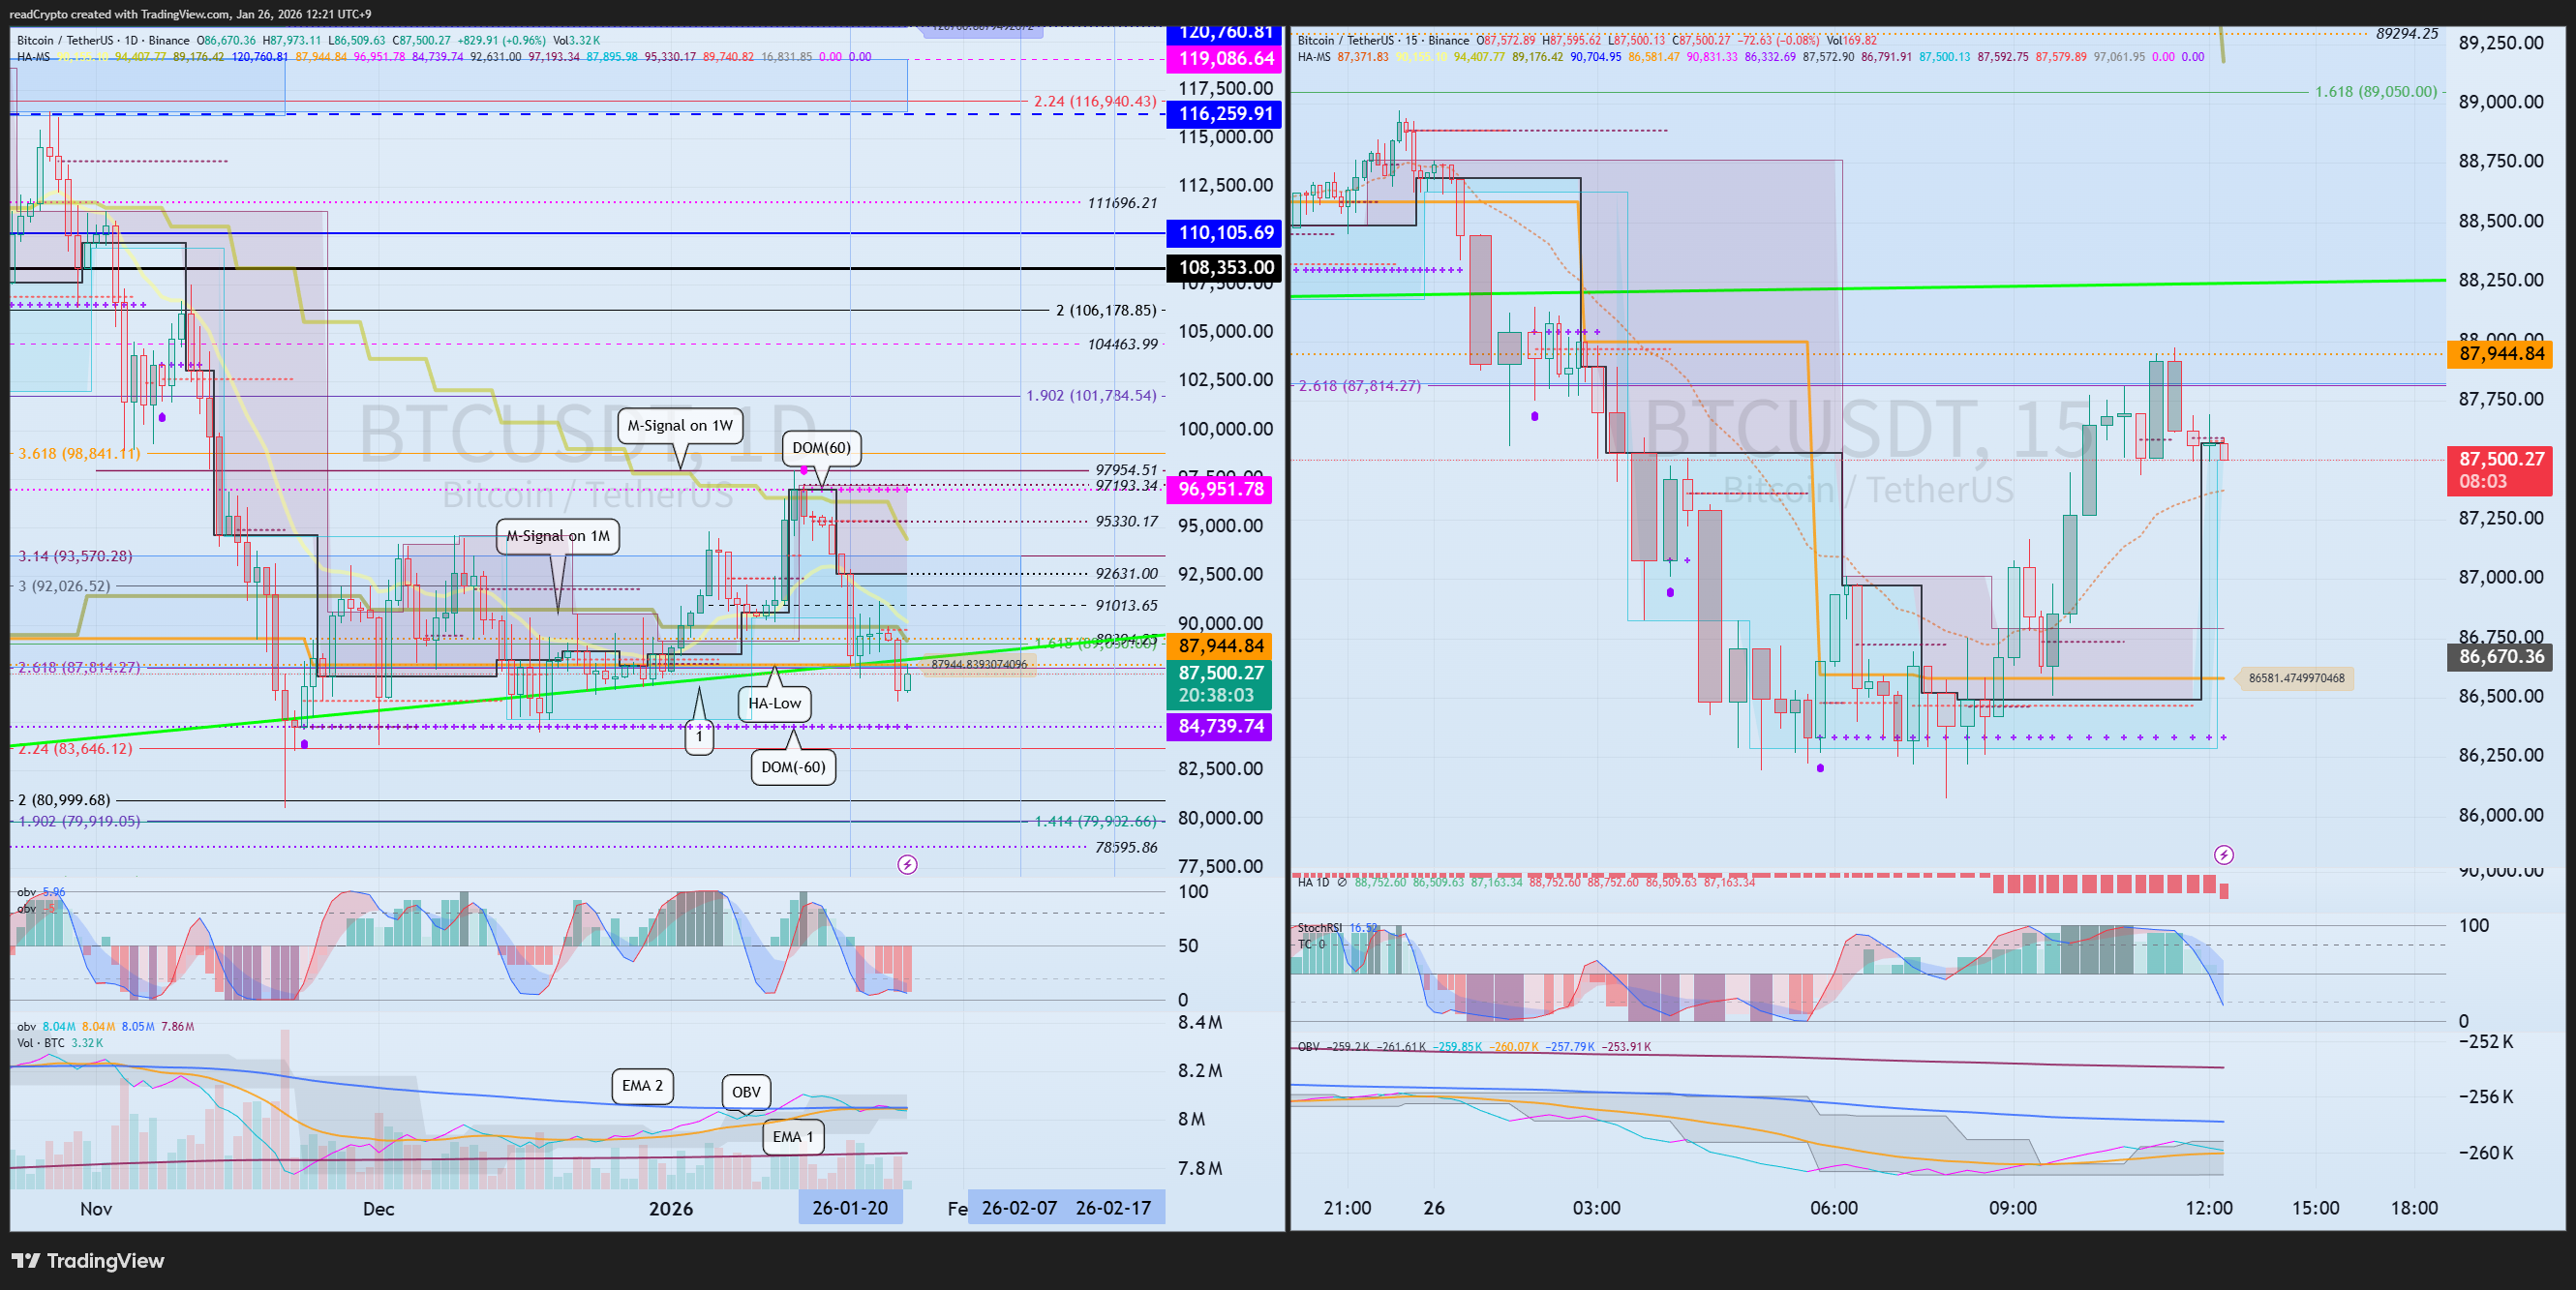Select the 'OBV' callout in the volume pane
This screenshot has width=2576, height=1290.
[x=746, y=1092]
